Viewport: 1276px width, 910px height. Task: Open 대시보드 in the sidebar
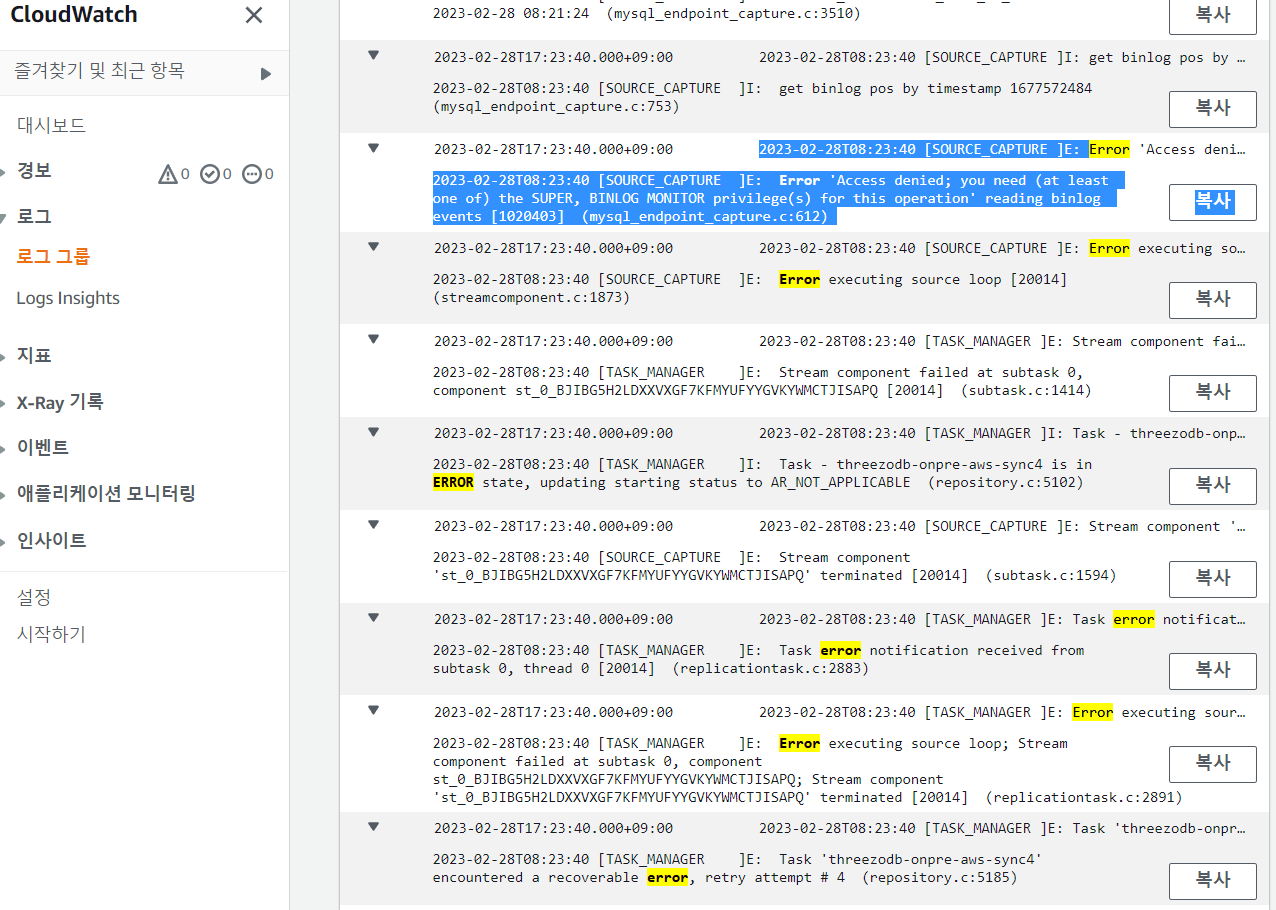click(51, 125)
